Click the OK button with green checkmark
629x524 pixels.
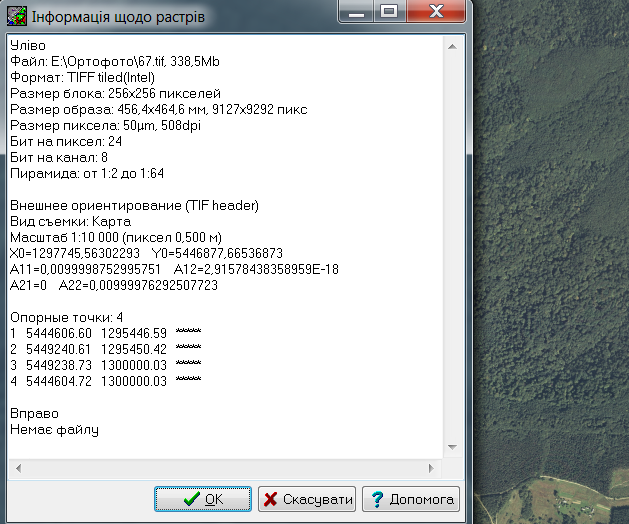(203, 499)
